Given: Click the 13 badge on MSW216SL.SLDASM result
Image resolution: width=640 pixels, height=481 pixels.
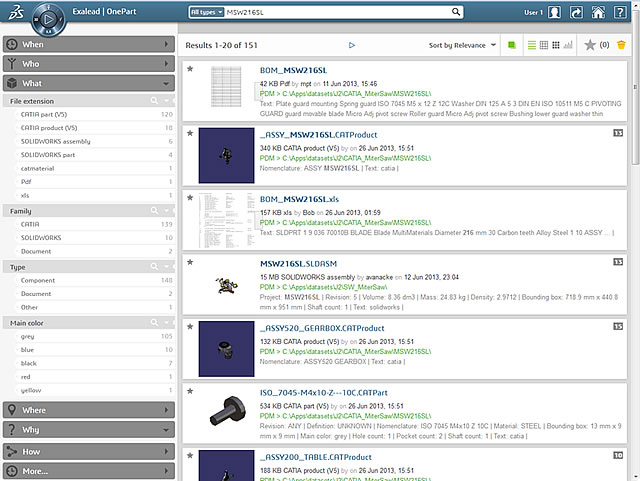Looking at the screenshot, I should 618,262.
